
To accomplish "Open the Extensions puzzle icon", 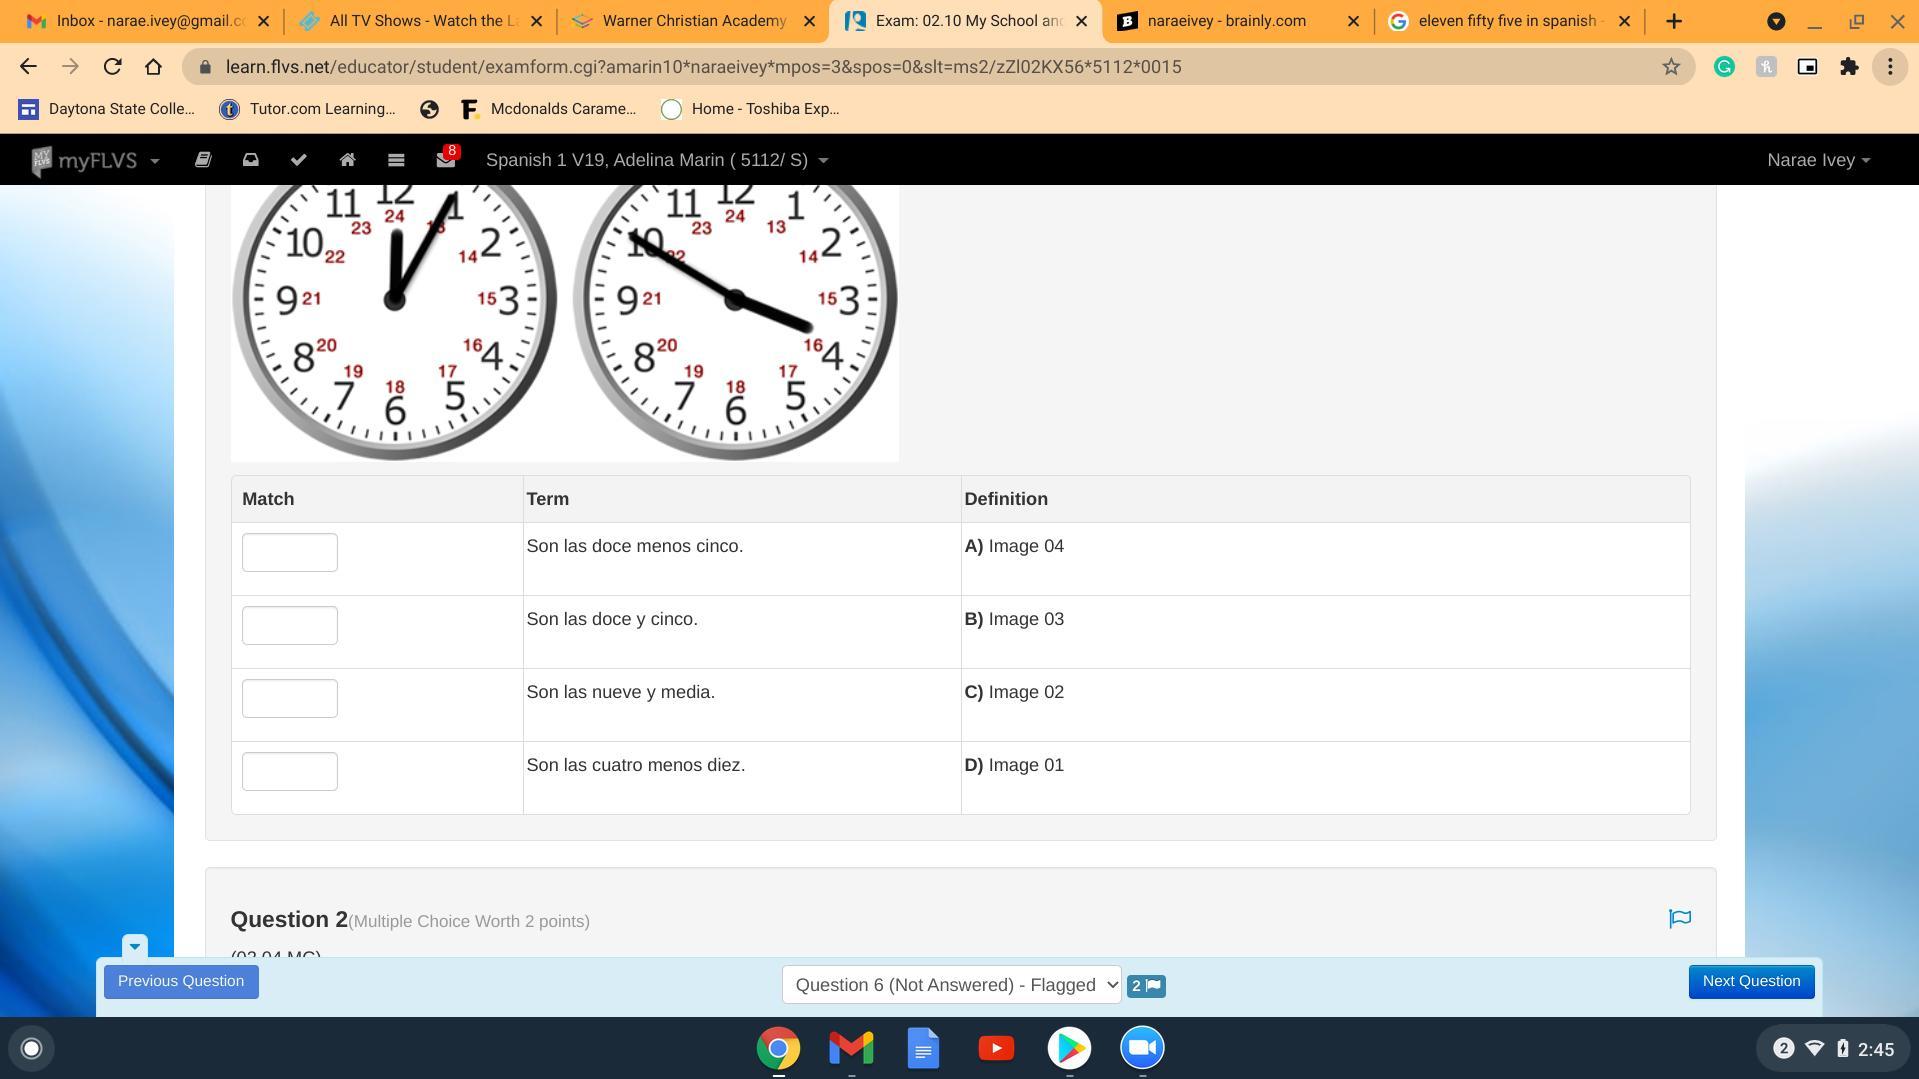I will pos(1849,67).
